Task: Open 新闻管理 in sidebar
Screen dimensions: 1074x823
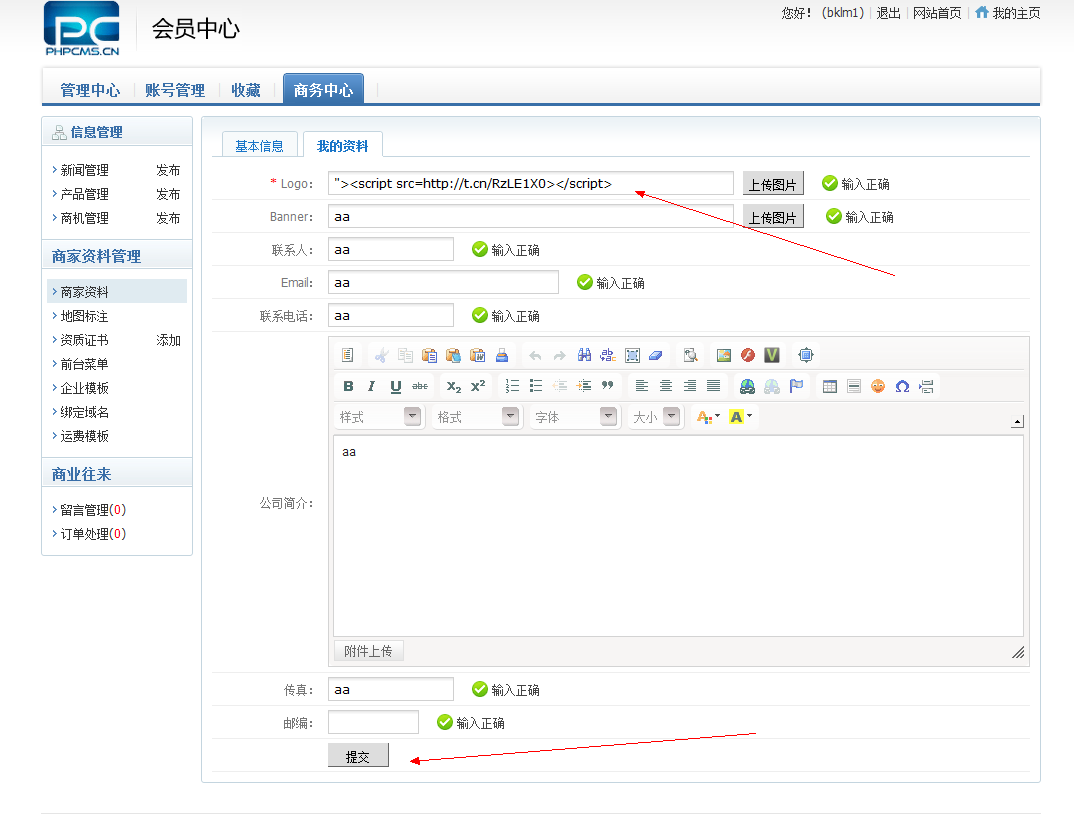Action: tap(84, 170)
